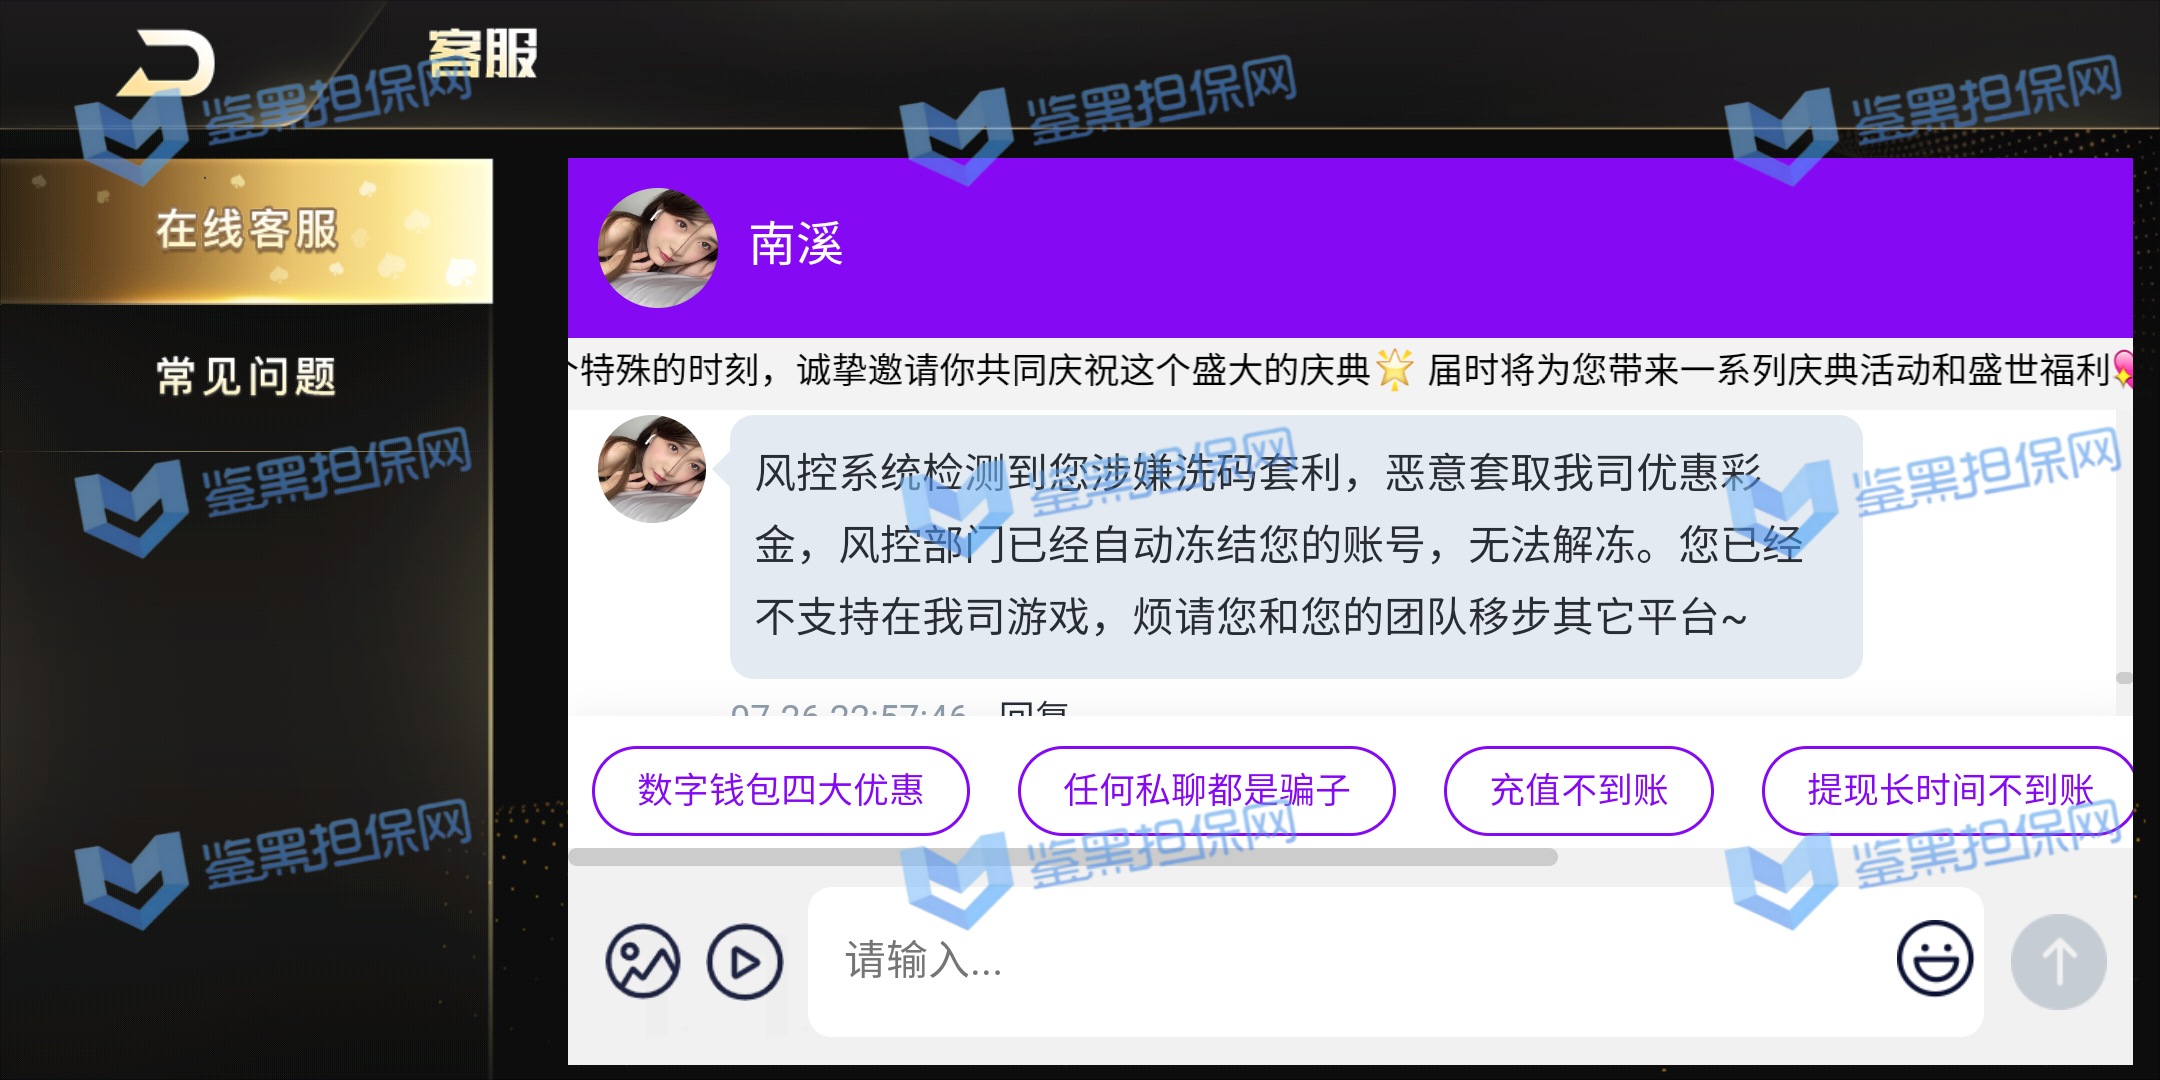Screen dimensions: 2160x1080
Task: Click the chat vertical scrollbar handle
Action: click(2124, 678)
